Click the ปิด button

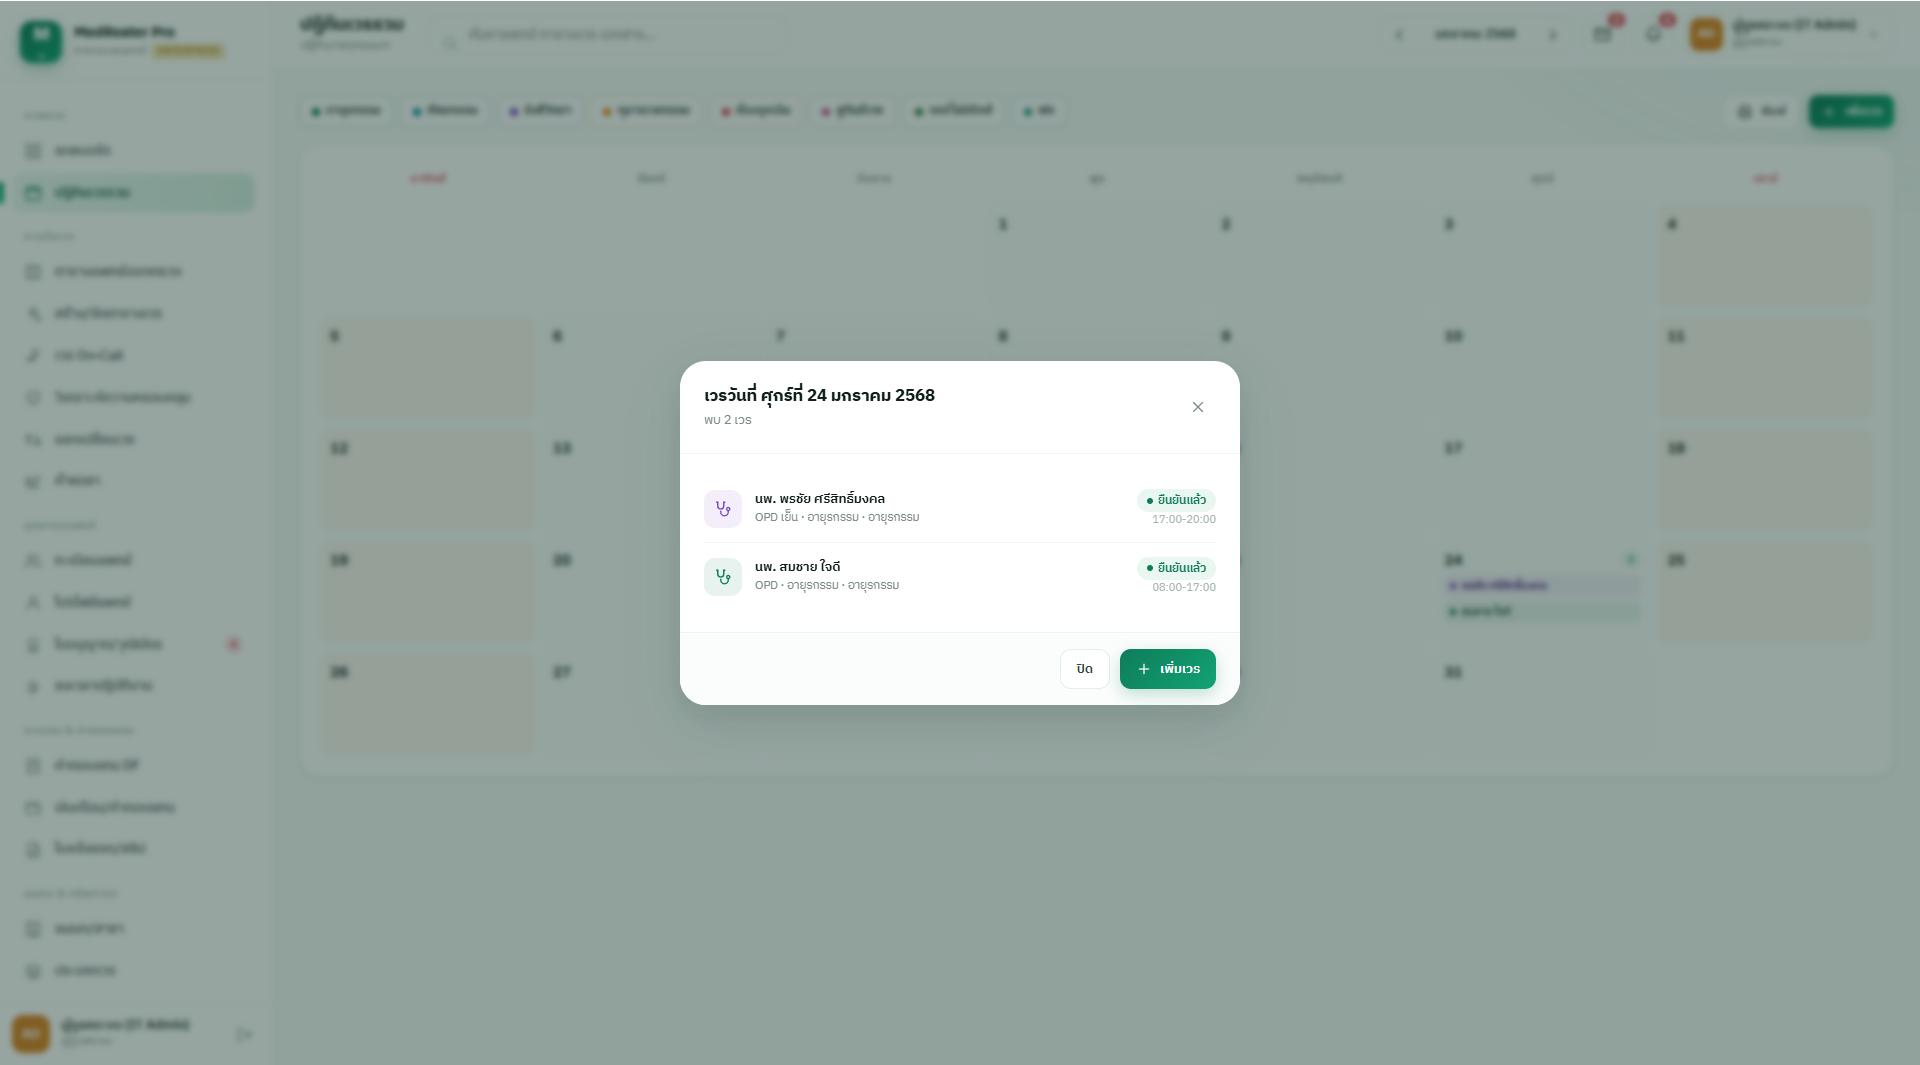coord(1085,669)
